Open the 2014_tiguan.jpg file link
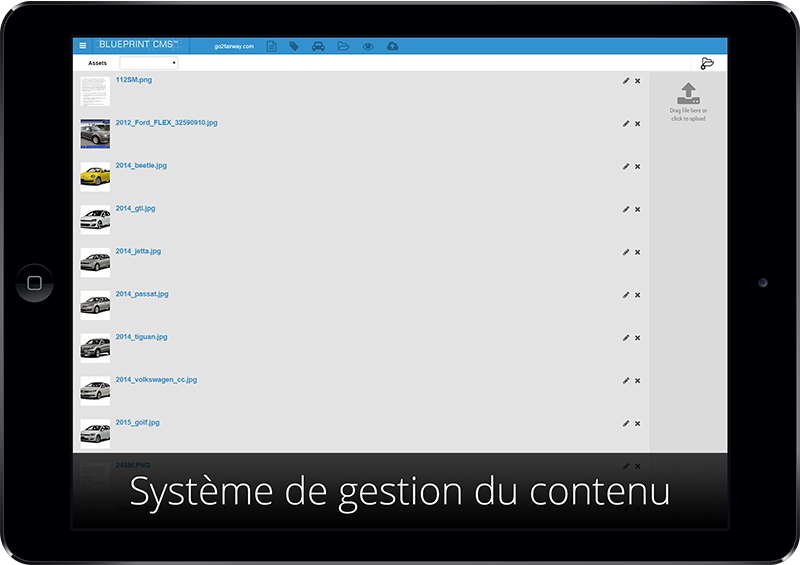 [x=141, y=337]
